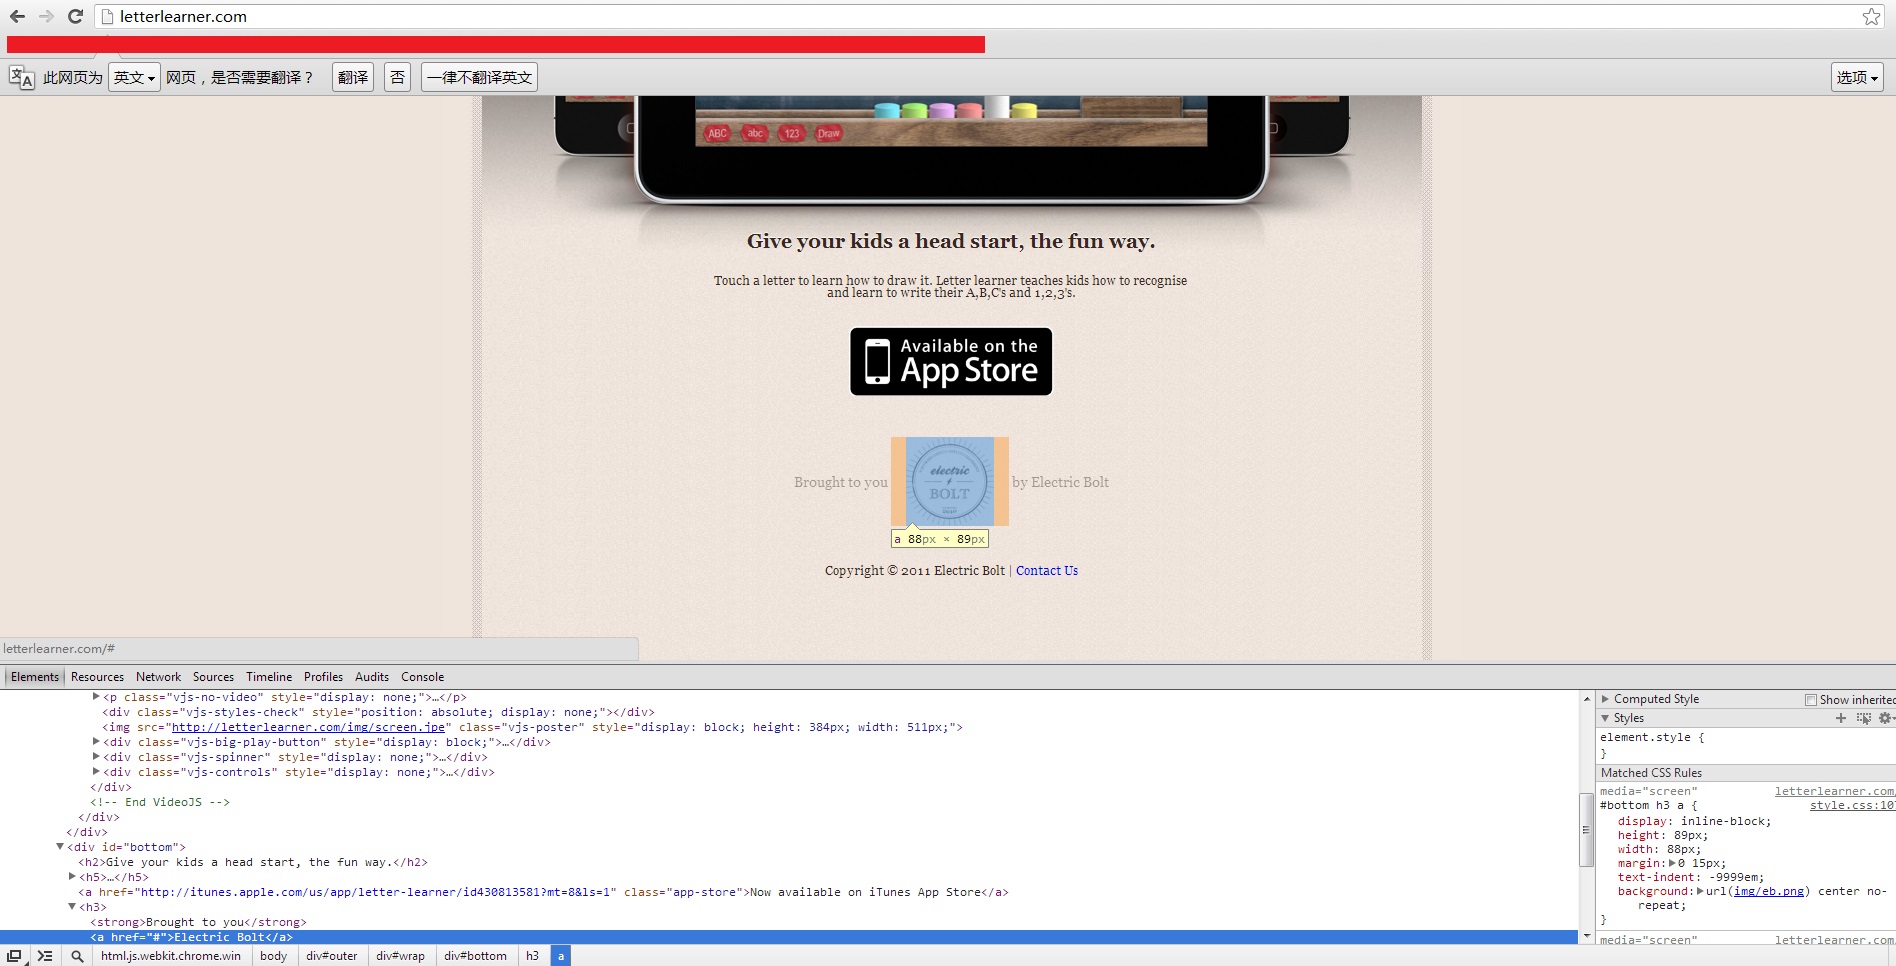This screenshot has height=966, width=1896.
Task: Expand the Computed Style section
Action: (x=1606, y=699)
